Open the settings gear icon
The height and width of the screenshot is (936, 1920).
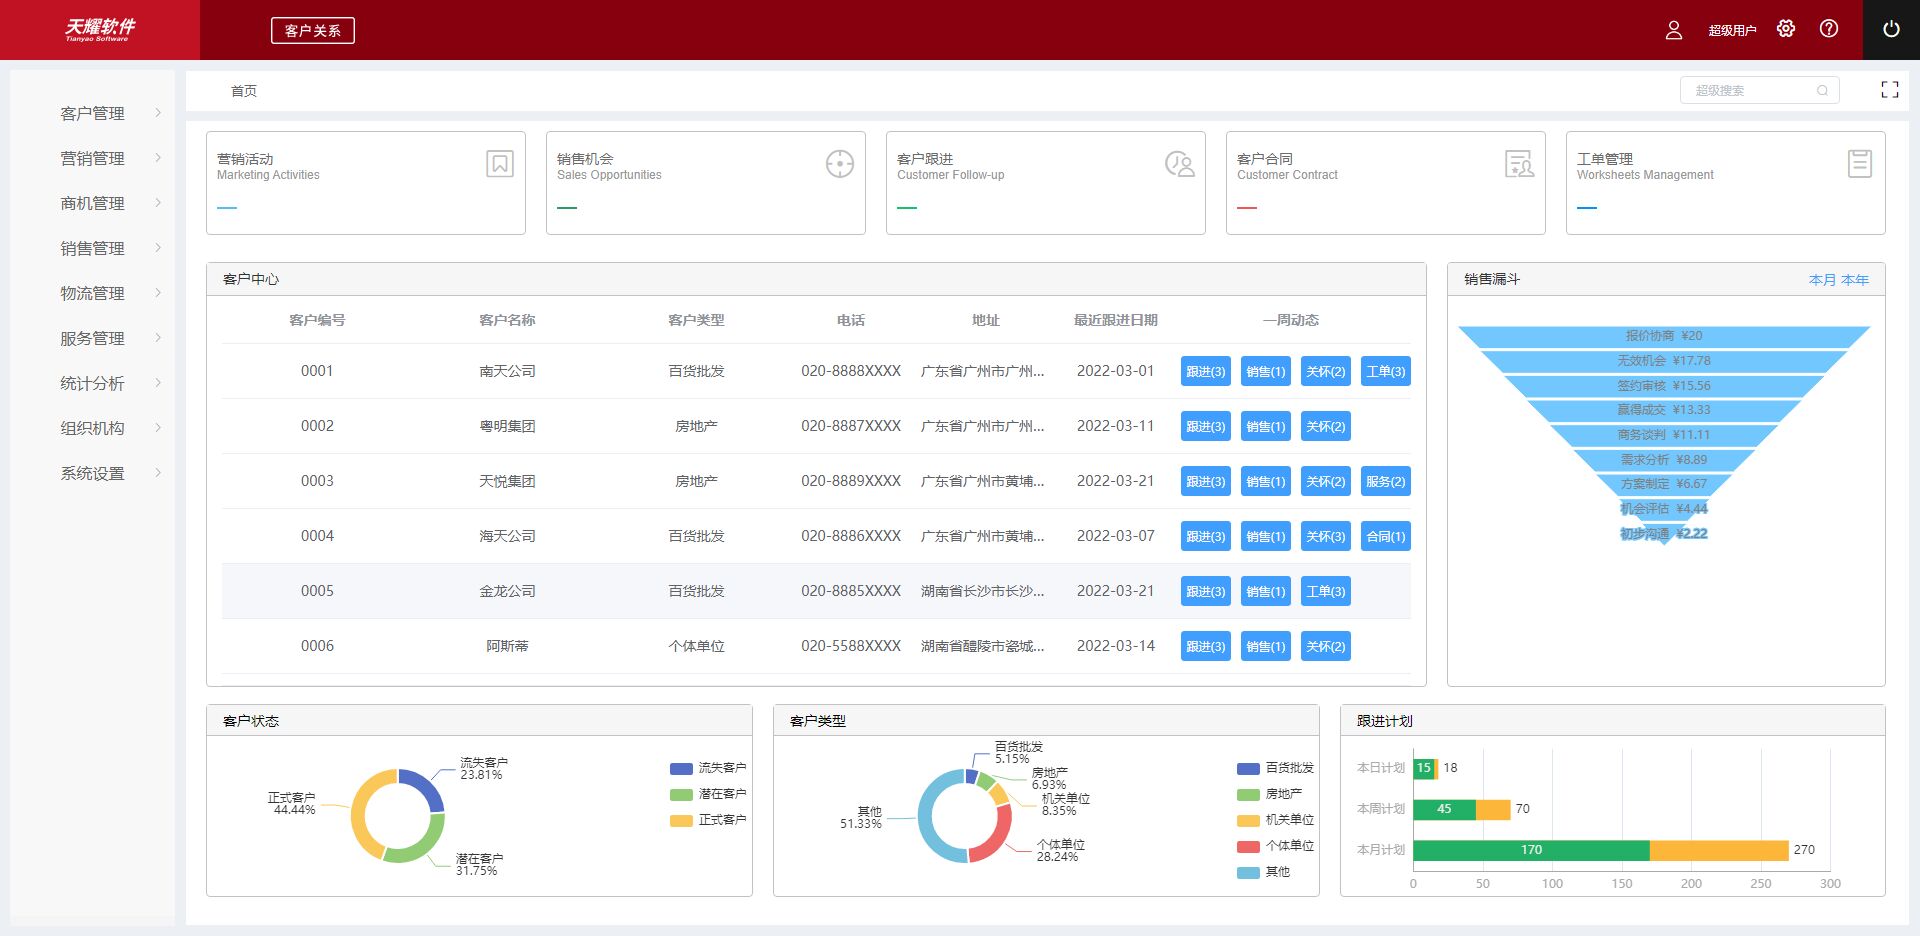tap(1786, 29)
